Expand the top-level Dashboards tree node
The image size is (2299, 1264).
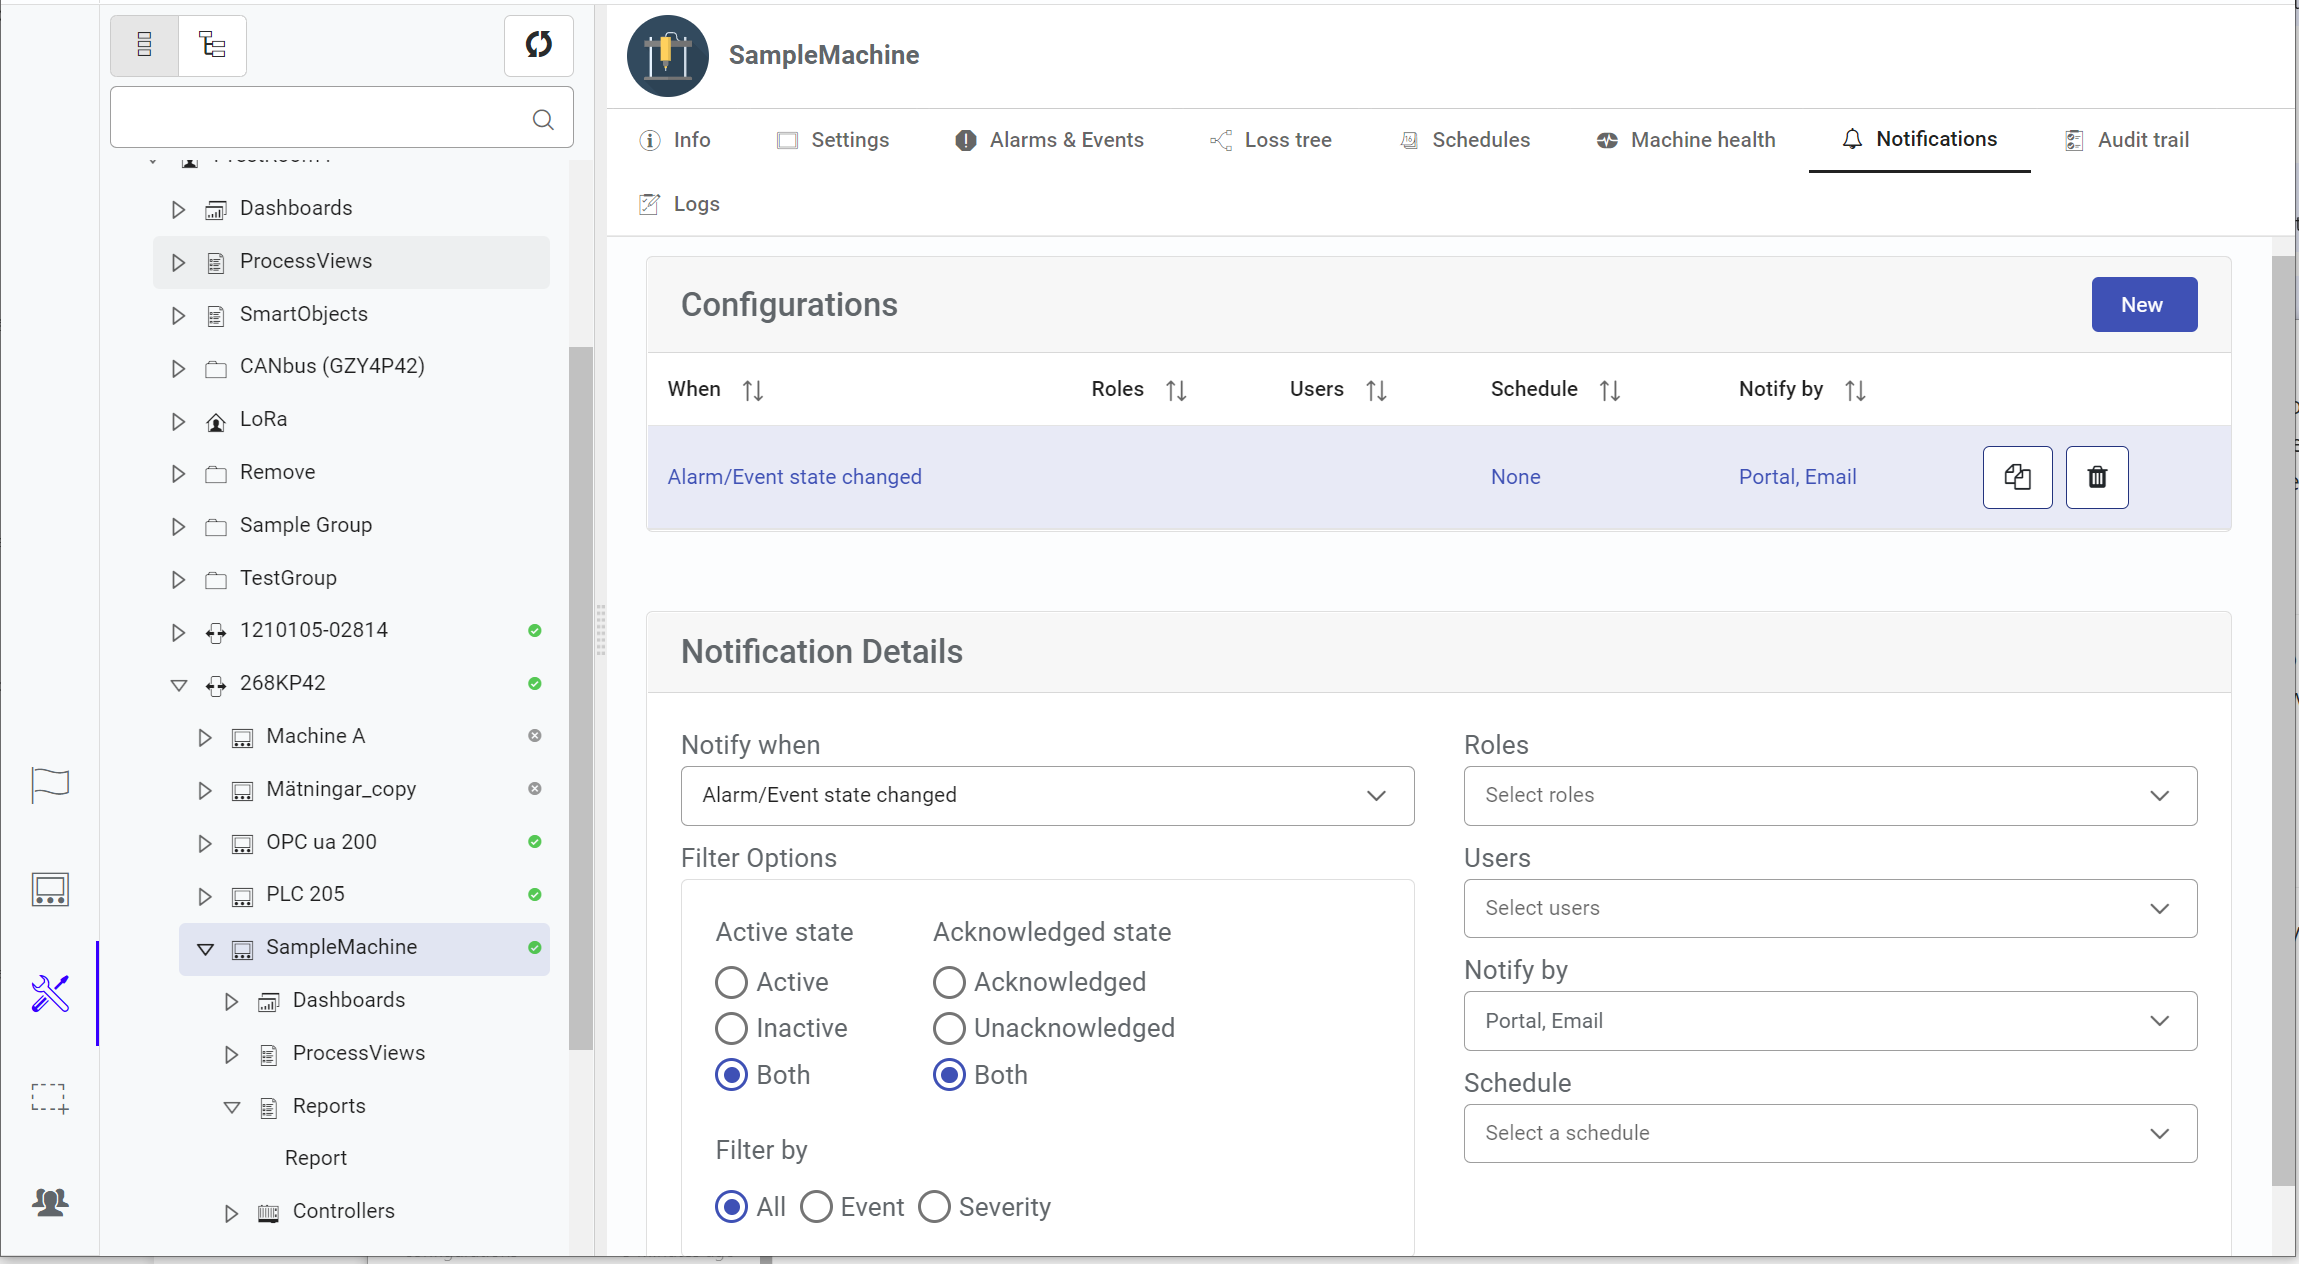click(x=178, y=210)
